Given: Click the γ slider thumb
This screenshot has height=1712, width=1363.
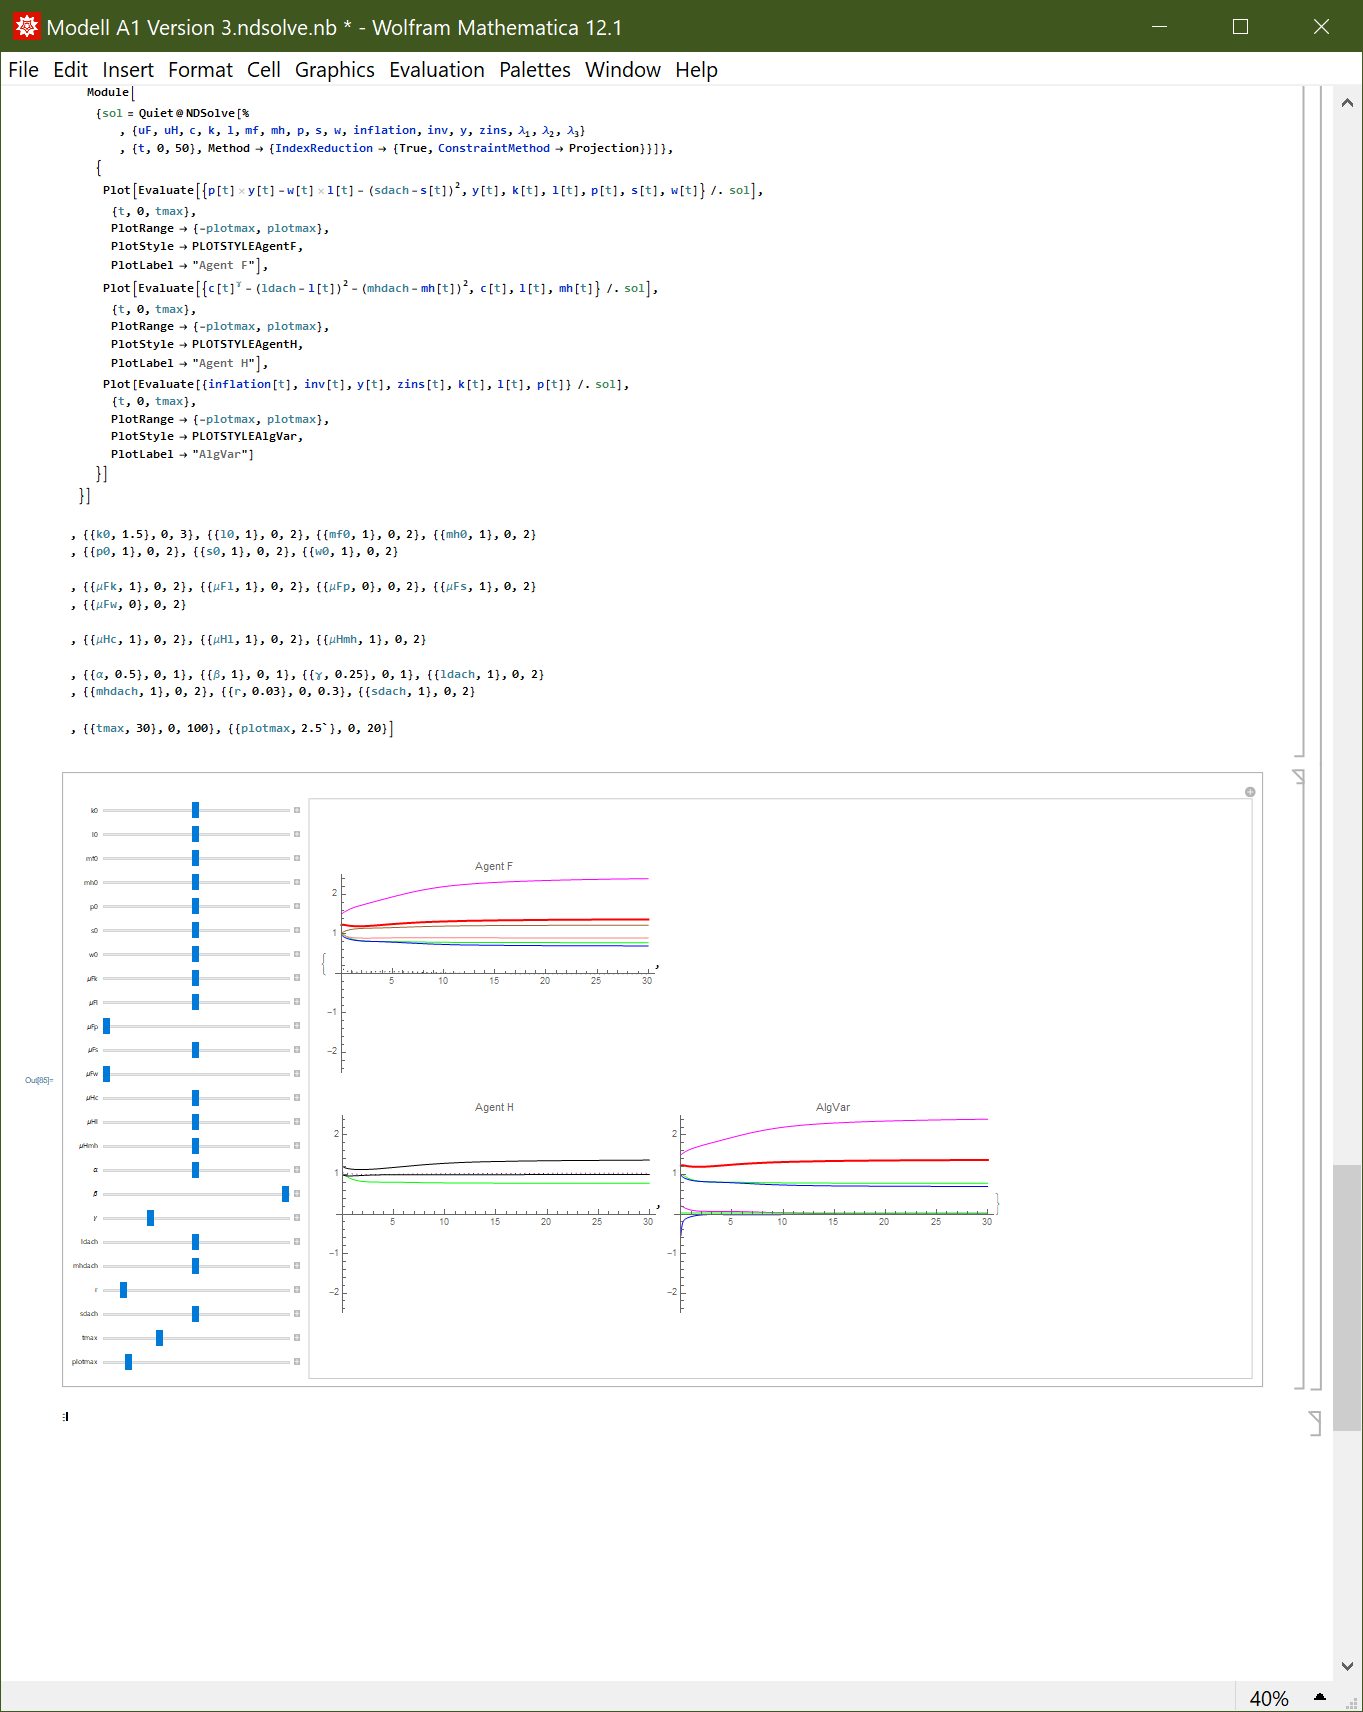Looking at the screenshot, I should (150, 1218).
